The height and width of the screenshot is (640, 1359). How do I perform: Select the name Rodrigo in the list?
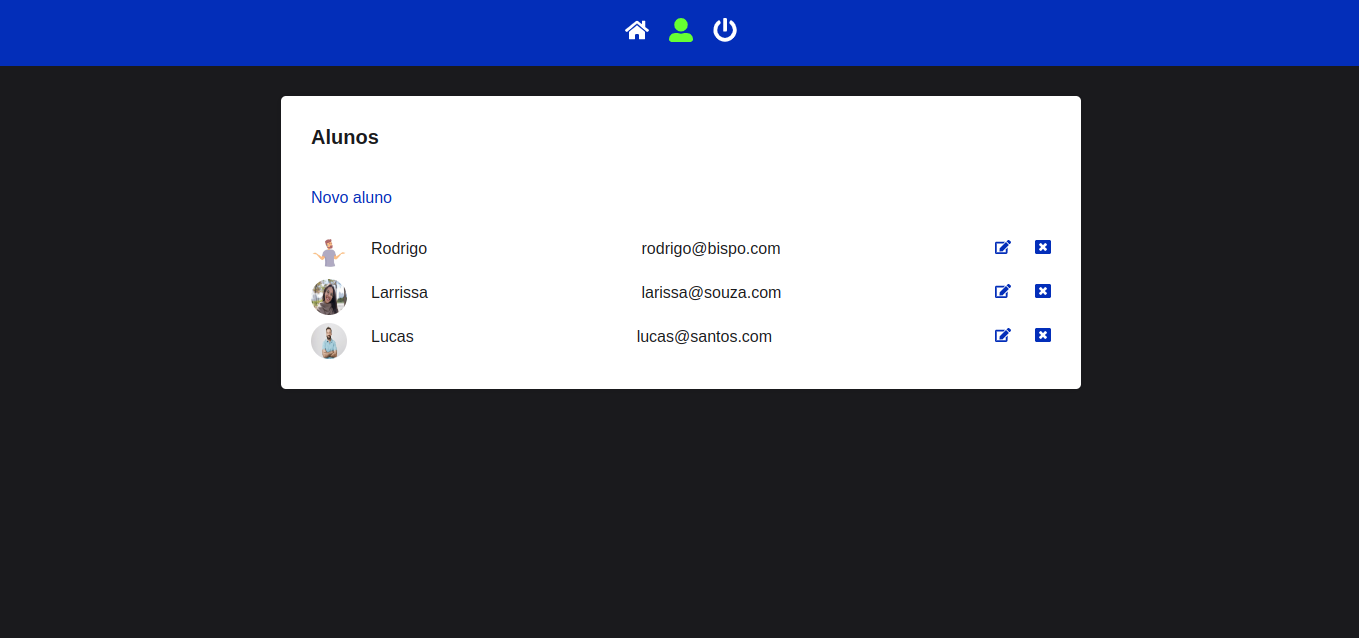[399, 249]
